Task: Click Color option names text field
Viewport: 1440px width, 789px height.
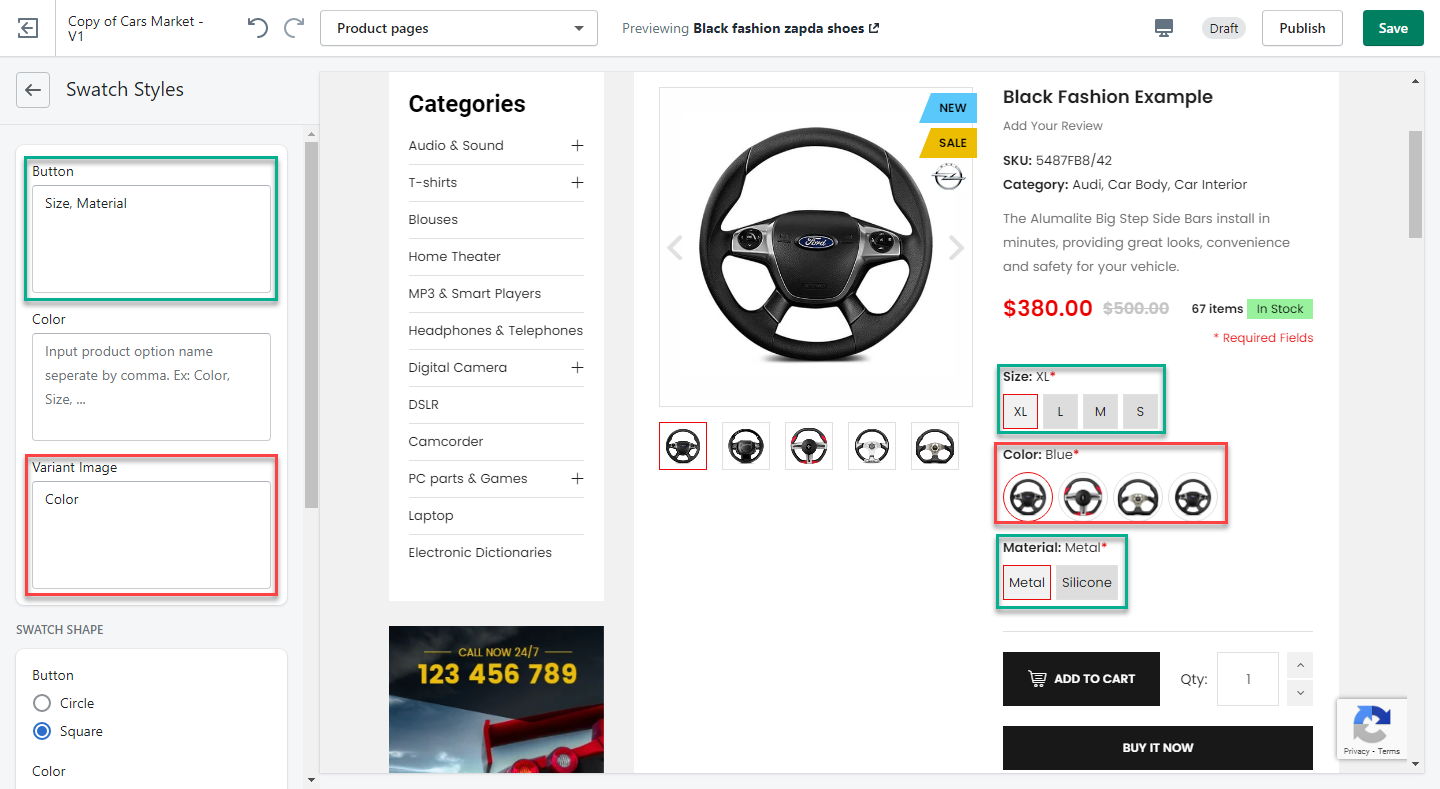Action: (x=152, y=387)
